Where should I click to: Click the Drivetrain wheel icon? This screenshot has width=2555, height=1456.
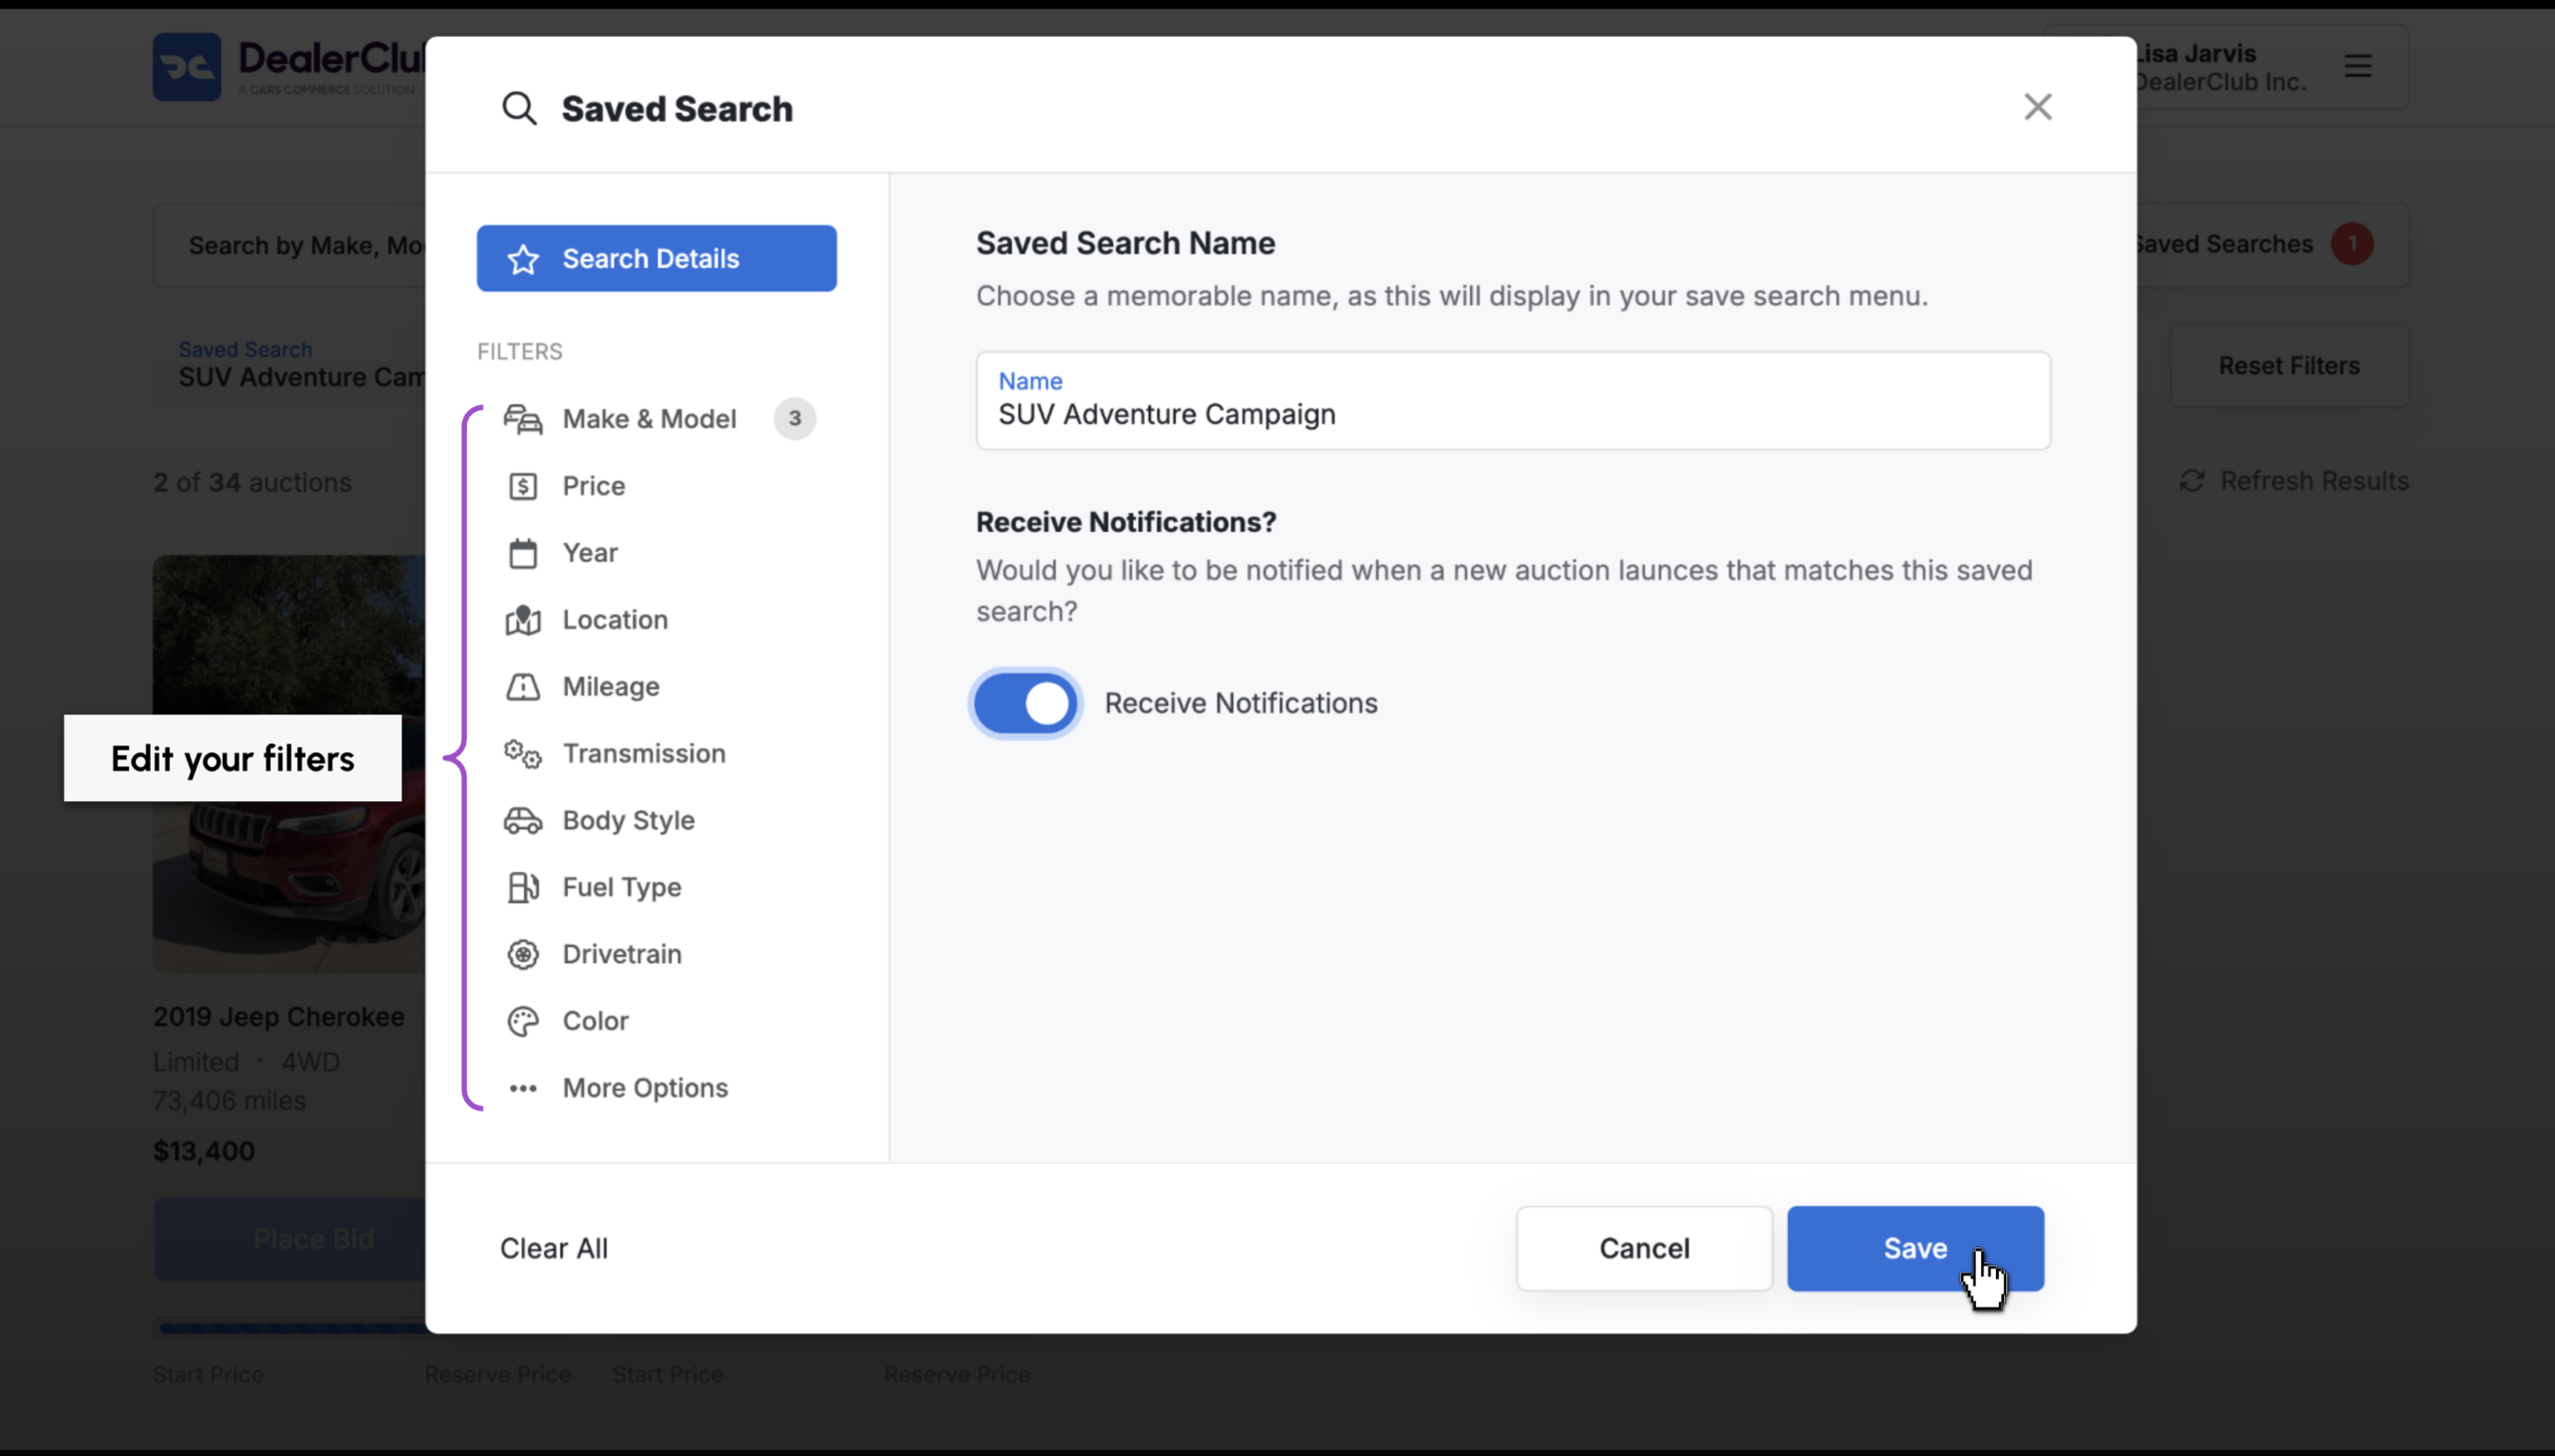522,954
